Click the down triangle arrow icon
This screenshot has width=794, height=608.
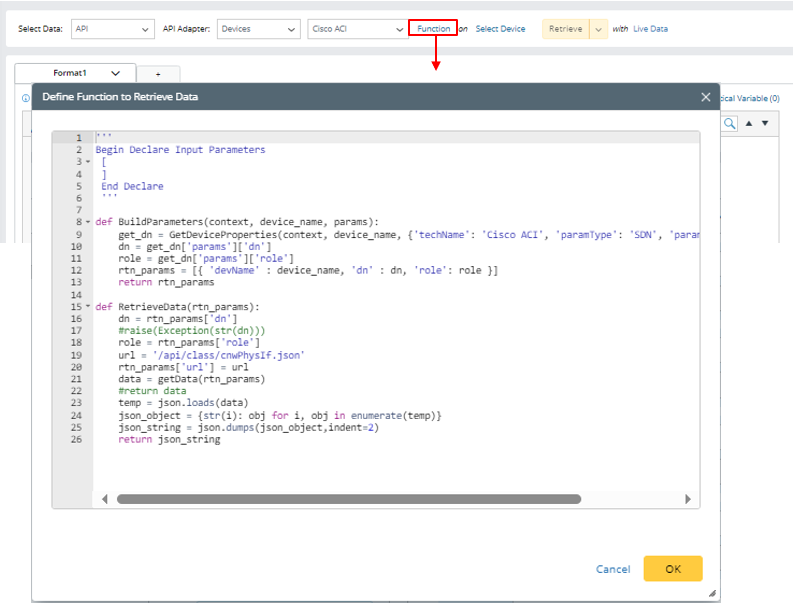pyautogui.click(x=765, y=123)
